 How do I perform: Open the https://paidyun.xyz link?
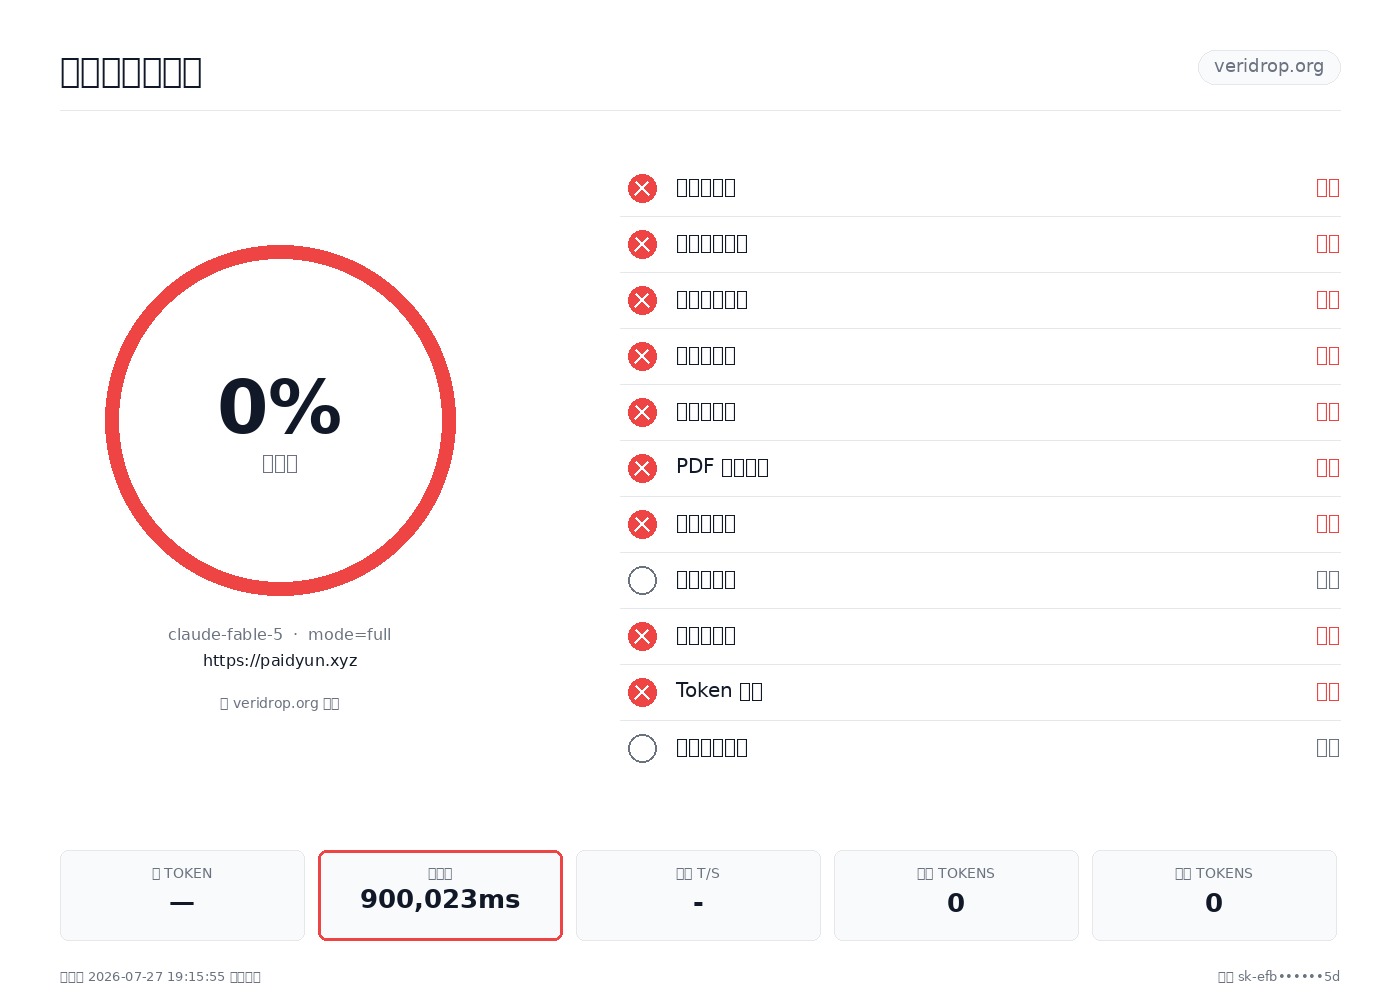280,660
